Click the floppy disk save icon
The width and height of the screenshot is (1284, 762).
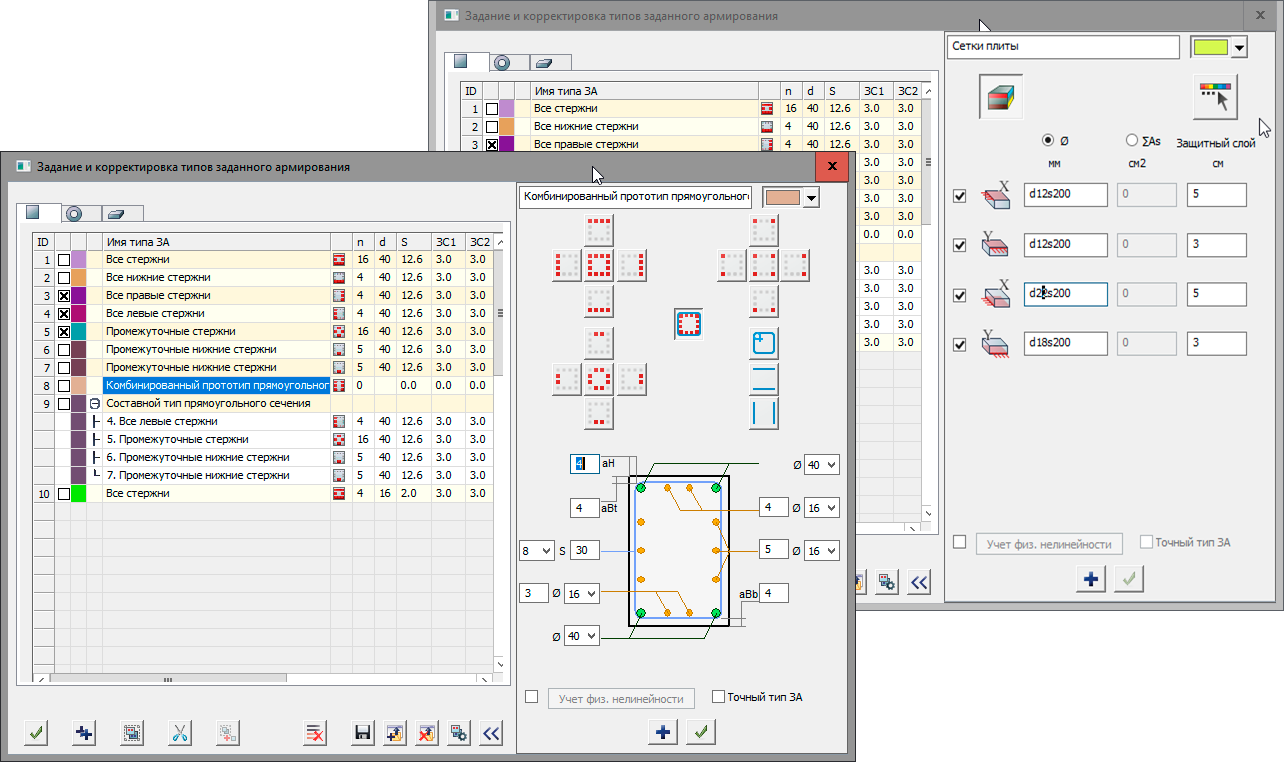click(x=363, y=733)
